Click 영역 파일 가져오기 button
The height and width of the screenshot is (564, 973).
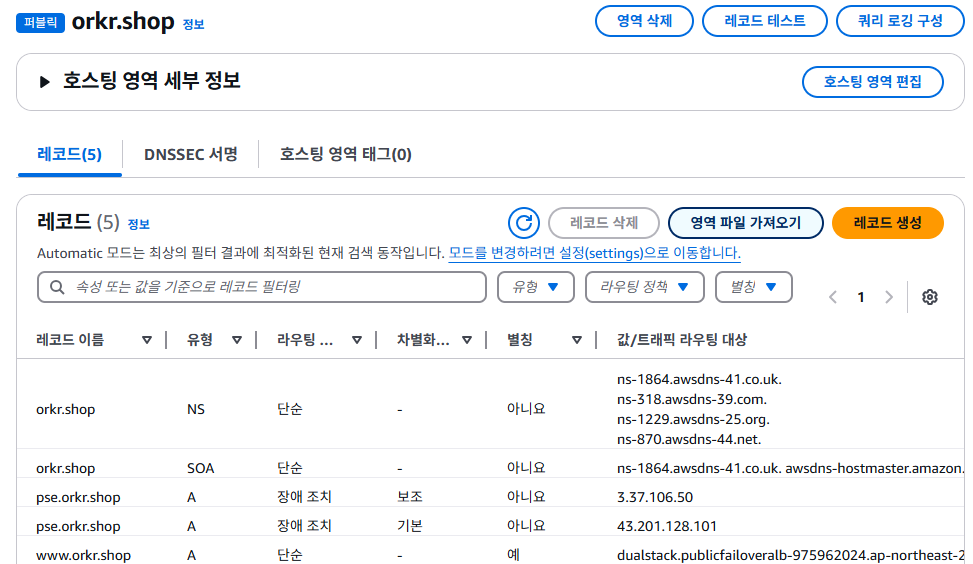click(x=746, y=223)
